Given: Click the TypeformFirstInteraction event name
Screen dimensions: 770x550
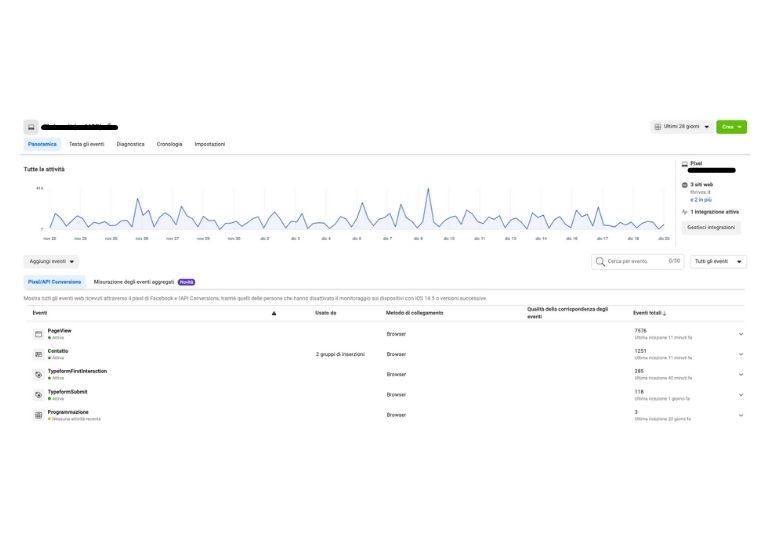Looking at the screenshot, I should tap(77, 371).
